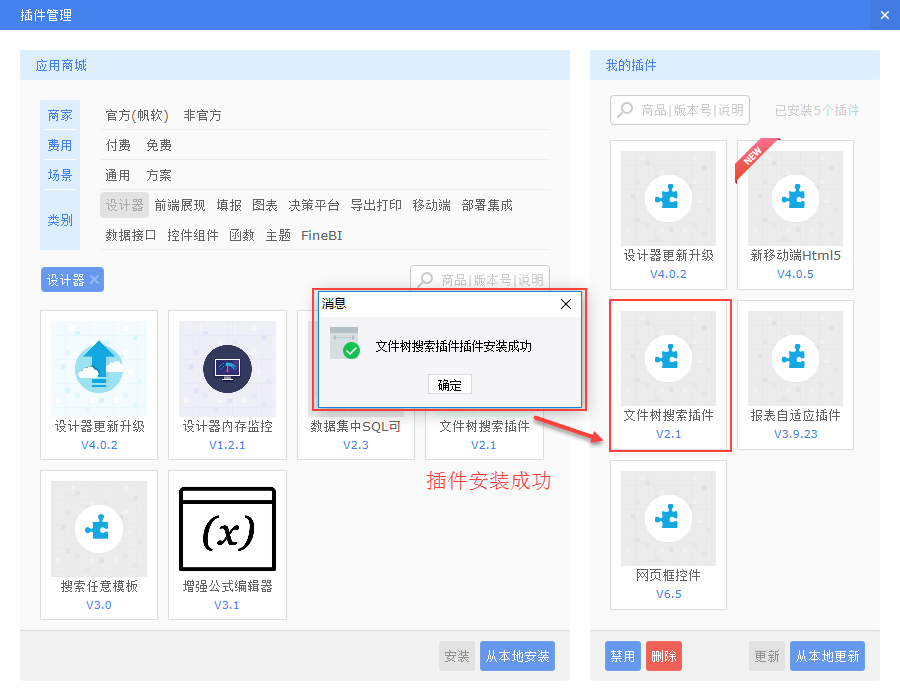The height and width of the screenshot is (700, 900).
Task: Click the grey 安装 button
Action: 457,656
